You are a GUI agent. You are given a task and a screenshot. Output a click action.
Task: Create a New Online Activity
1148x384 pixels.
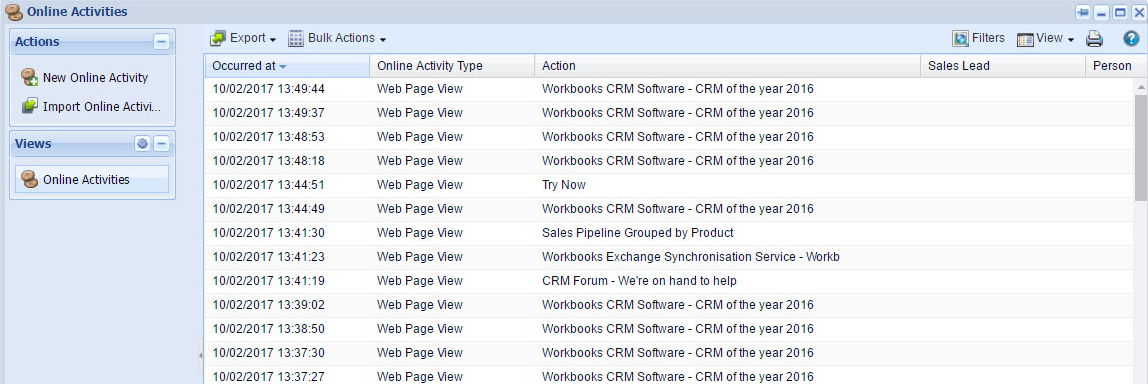(x=95, y=78)
